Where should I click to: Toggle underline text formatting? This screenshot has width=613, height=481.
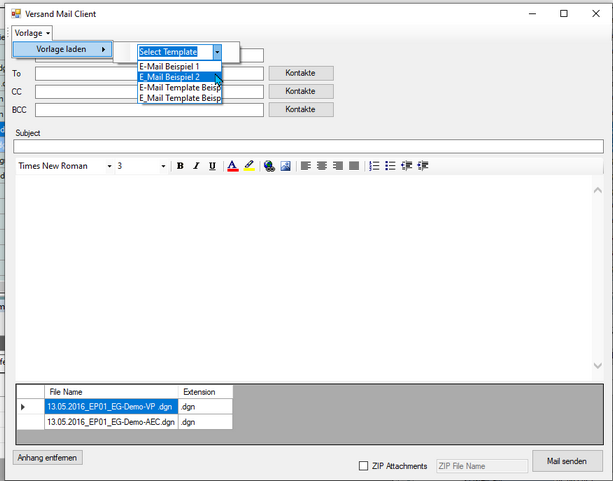(212, 166)
